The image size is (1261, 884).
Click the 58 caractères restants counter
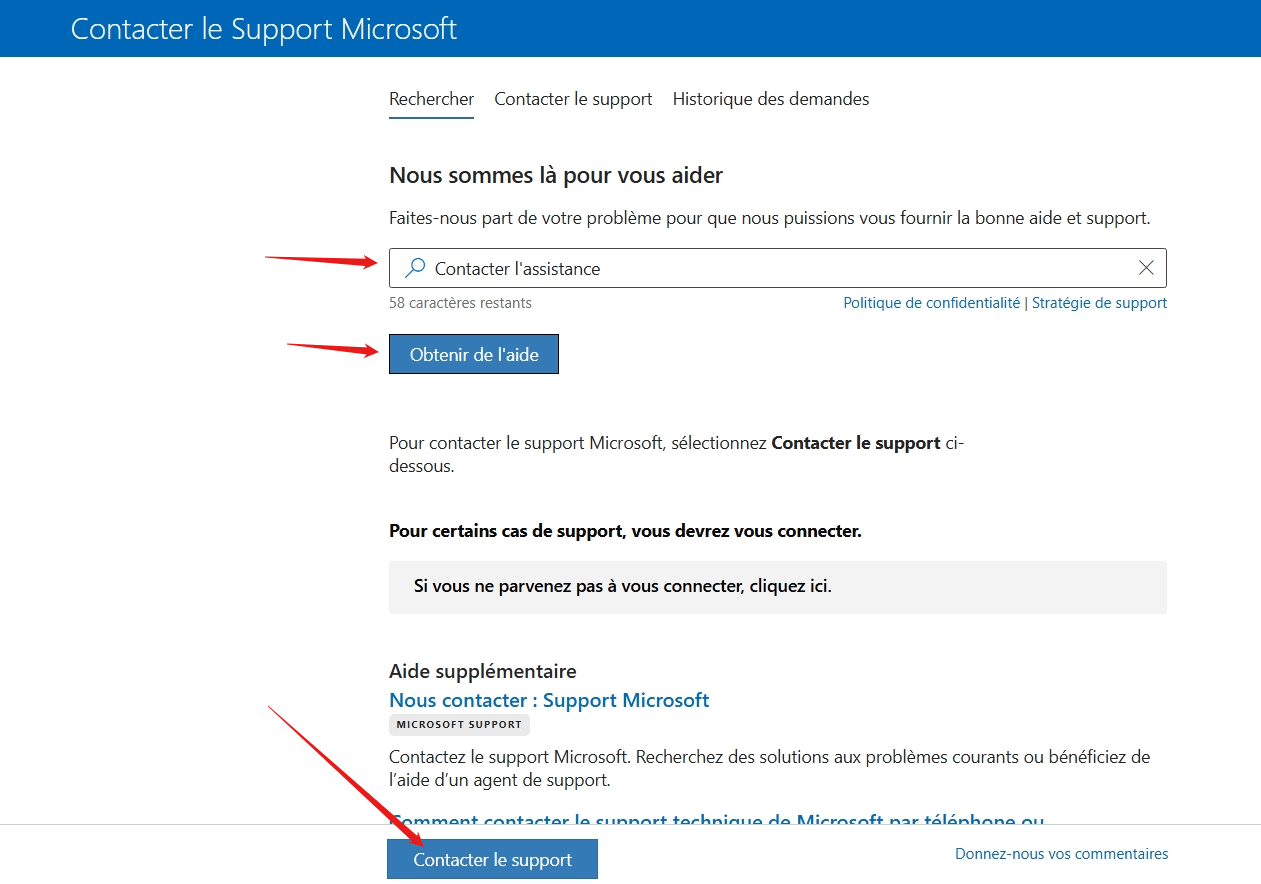[460, 303]
